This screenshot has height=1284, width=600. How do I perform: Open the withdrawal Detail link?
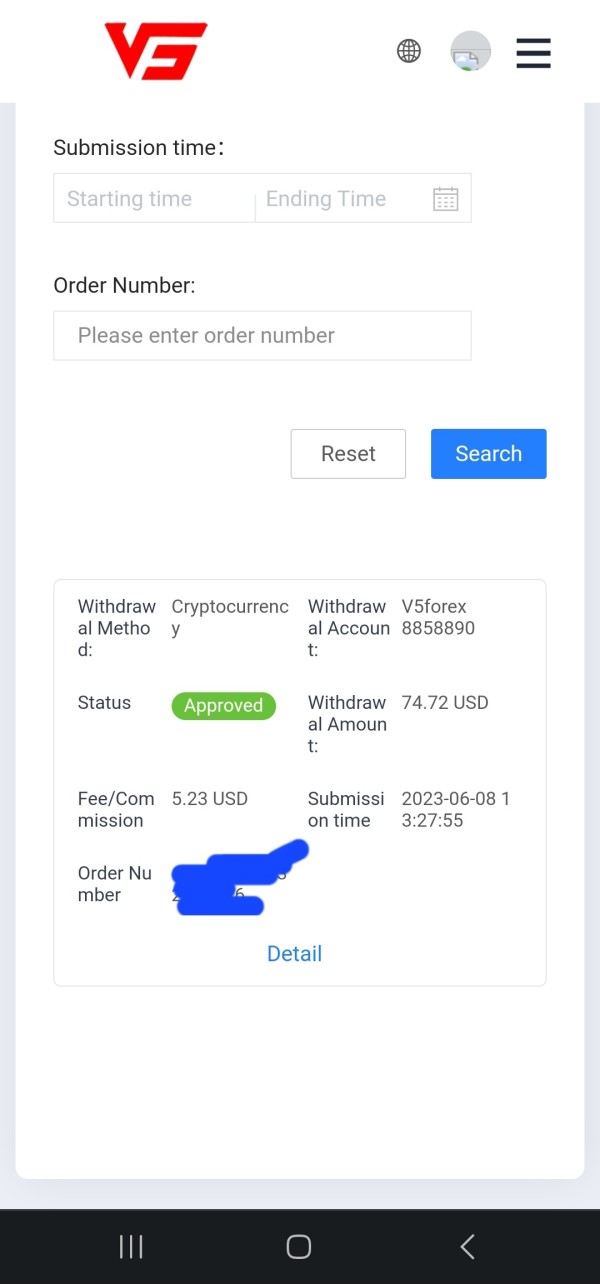(x=294, y=954)
